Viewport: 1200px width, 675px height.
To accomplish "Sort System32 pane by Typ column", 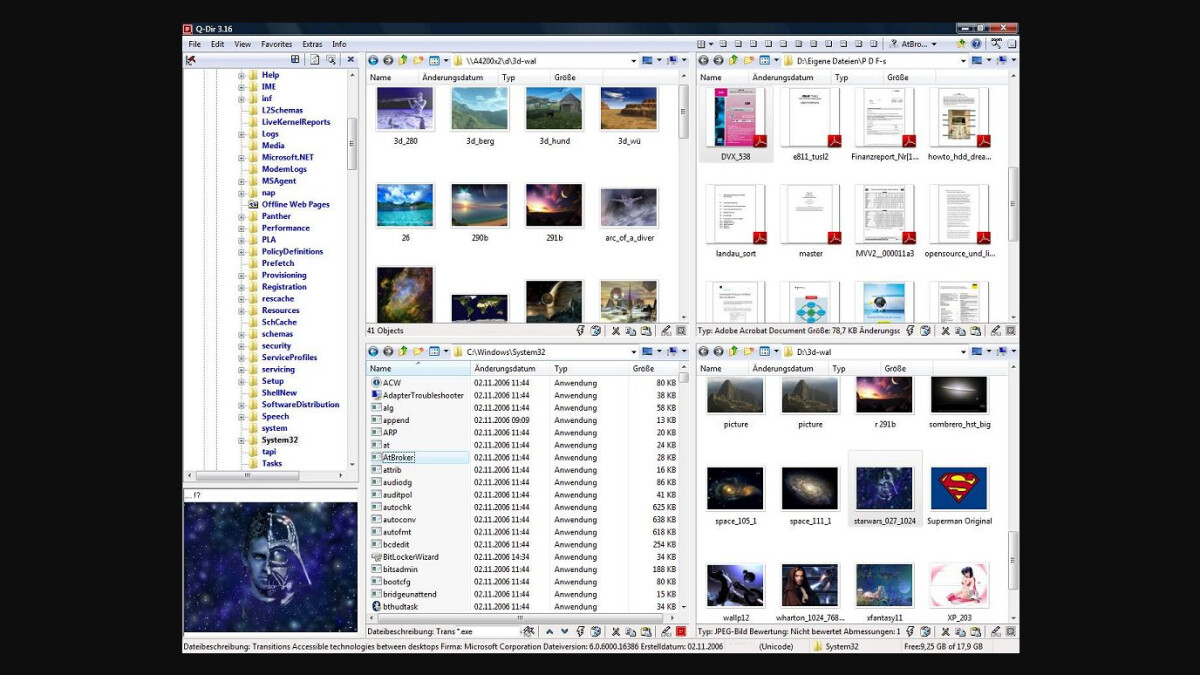I will click(590, 369).
